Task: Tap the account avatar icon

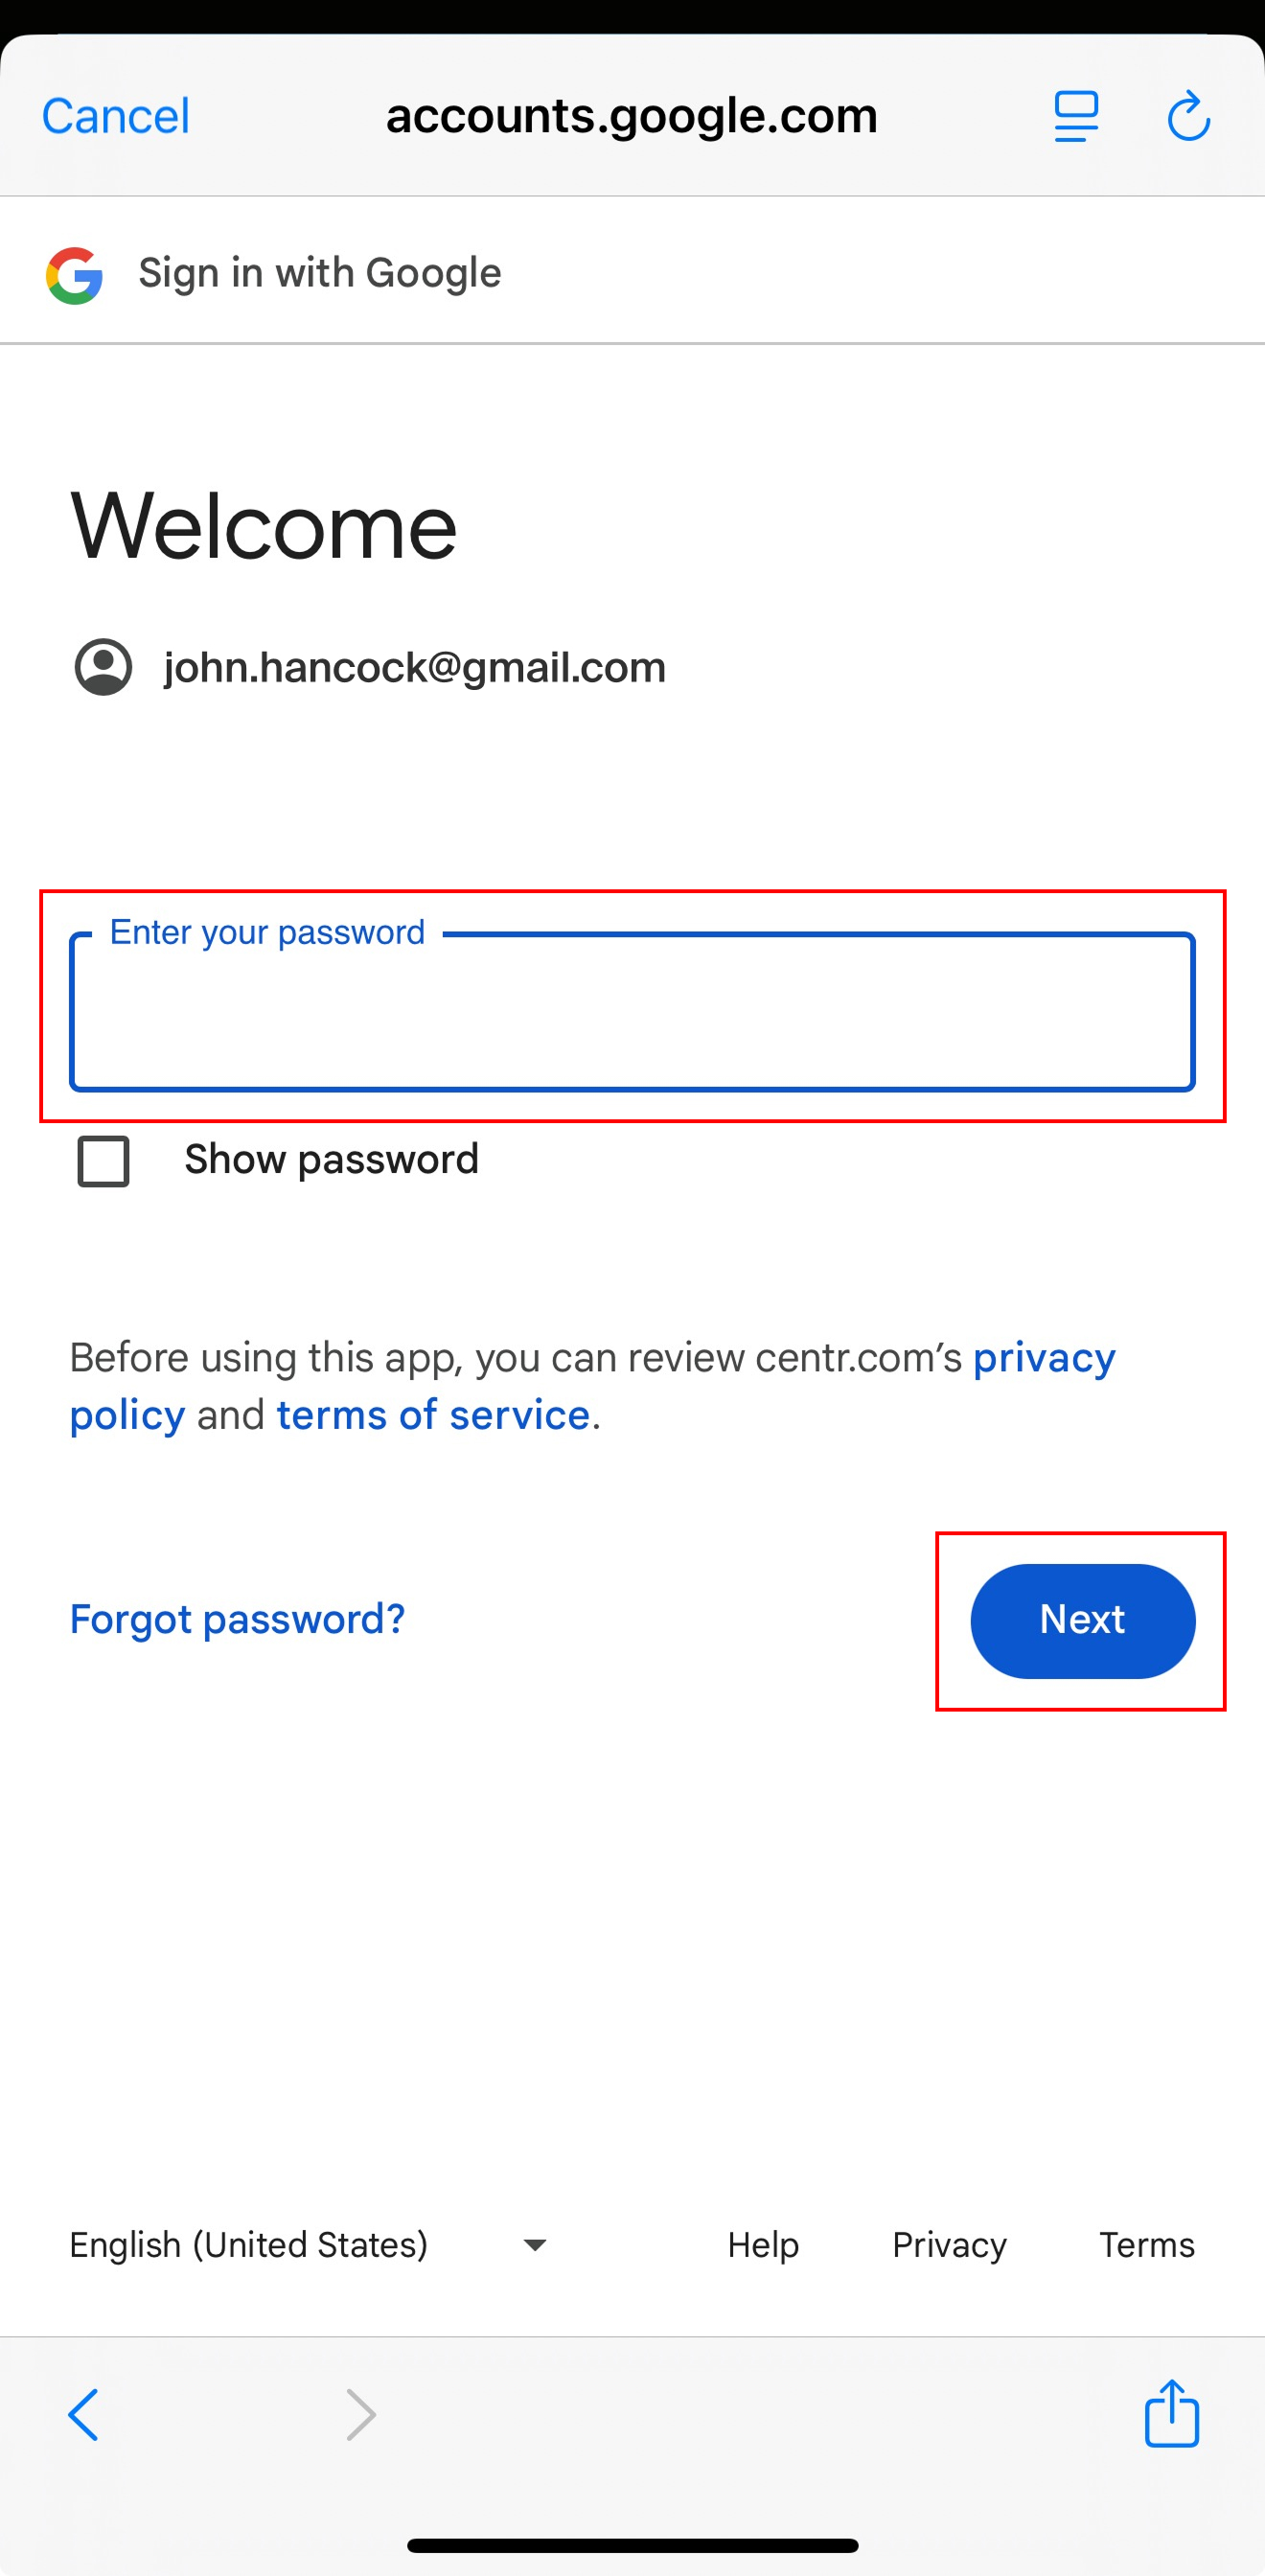Action: [103, 667]
